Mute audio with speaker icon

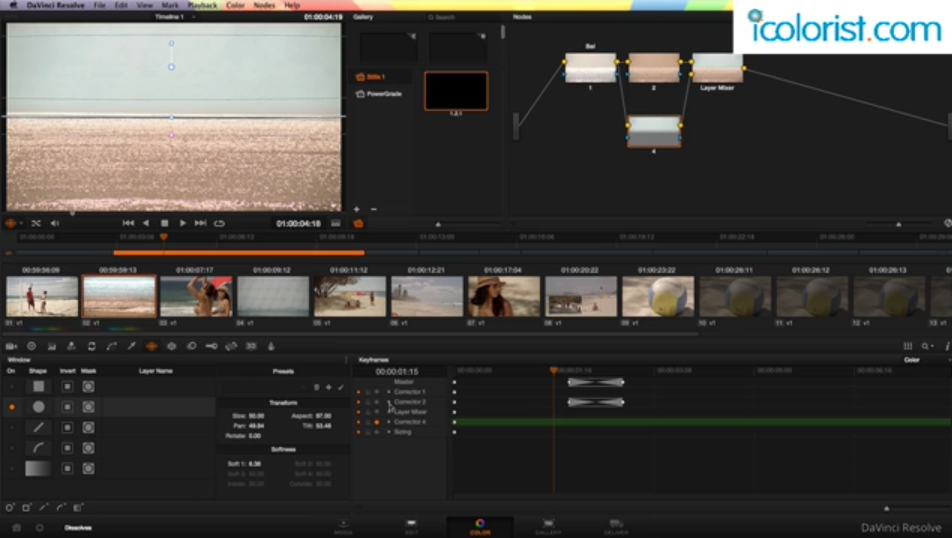tap(55, 223)
